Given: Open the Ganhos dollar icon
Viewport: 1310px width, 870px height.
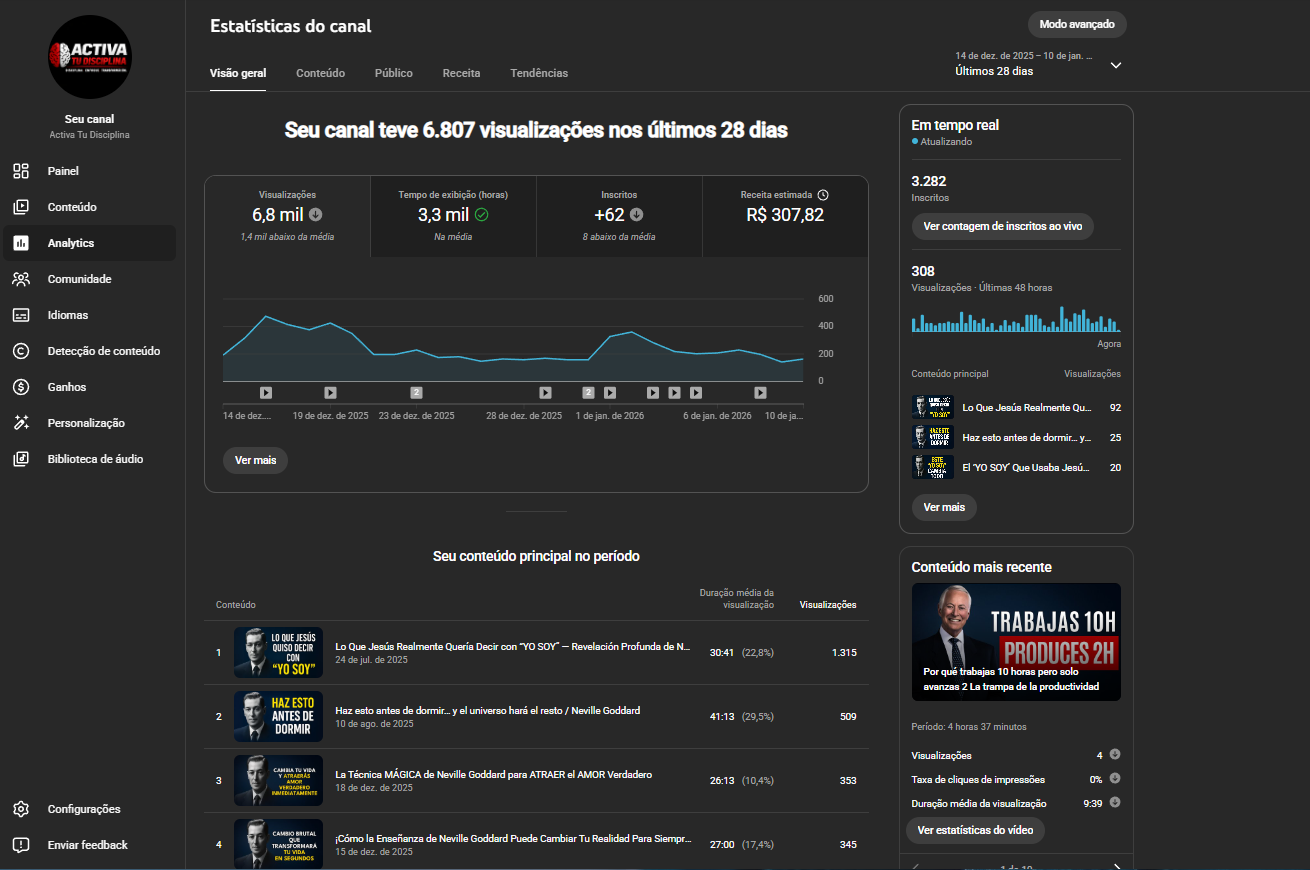Looking at the screenshot, I should pyautogui.click(x=21, y=387).
